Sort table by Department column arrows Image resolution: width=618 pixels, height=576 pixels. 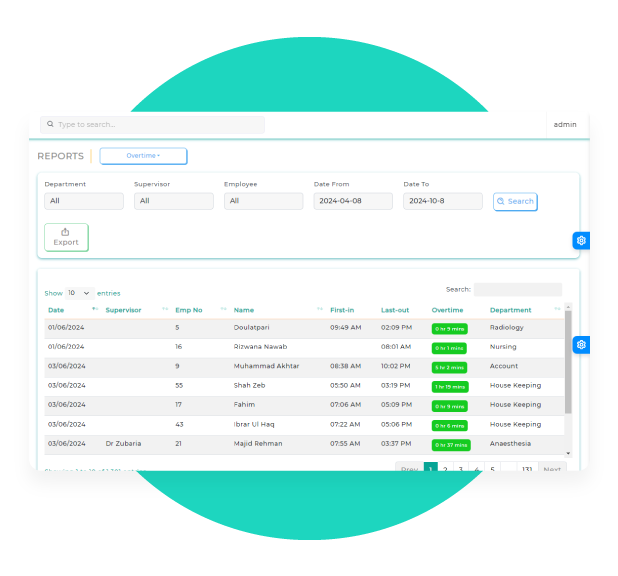click(x=557, y=310)
